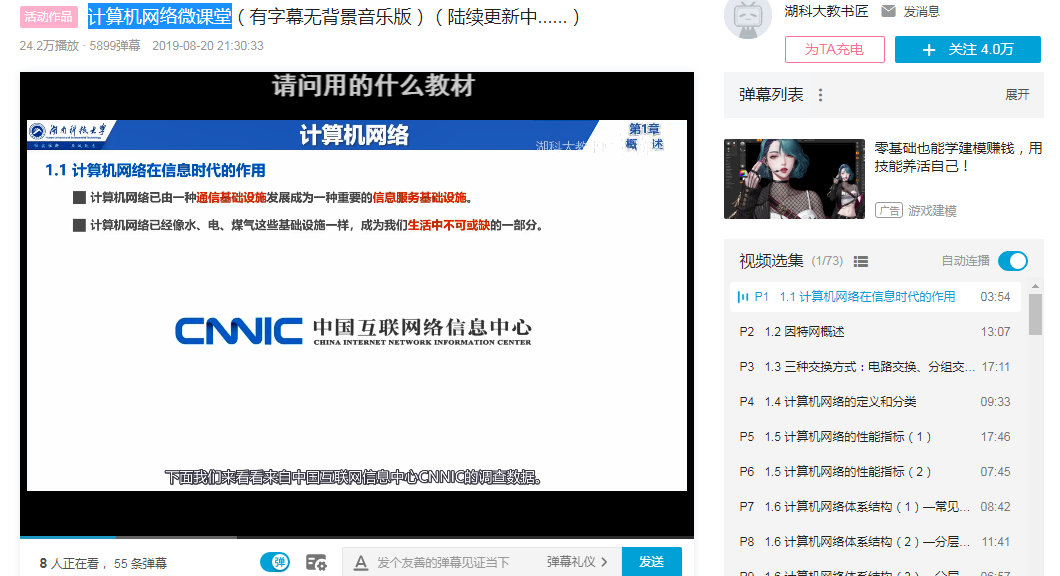Click the ad source label 游戏建模
Screen dimensions: 1060x576
pos(932,211)
